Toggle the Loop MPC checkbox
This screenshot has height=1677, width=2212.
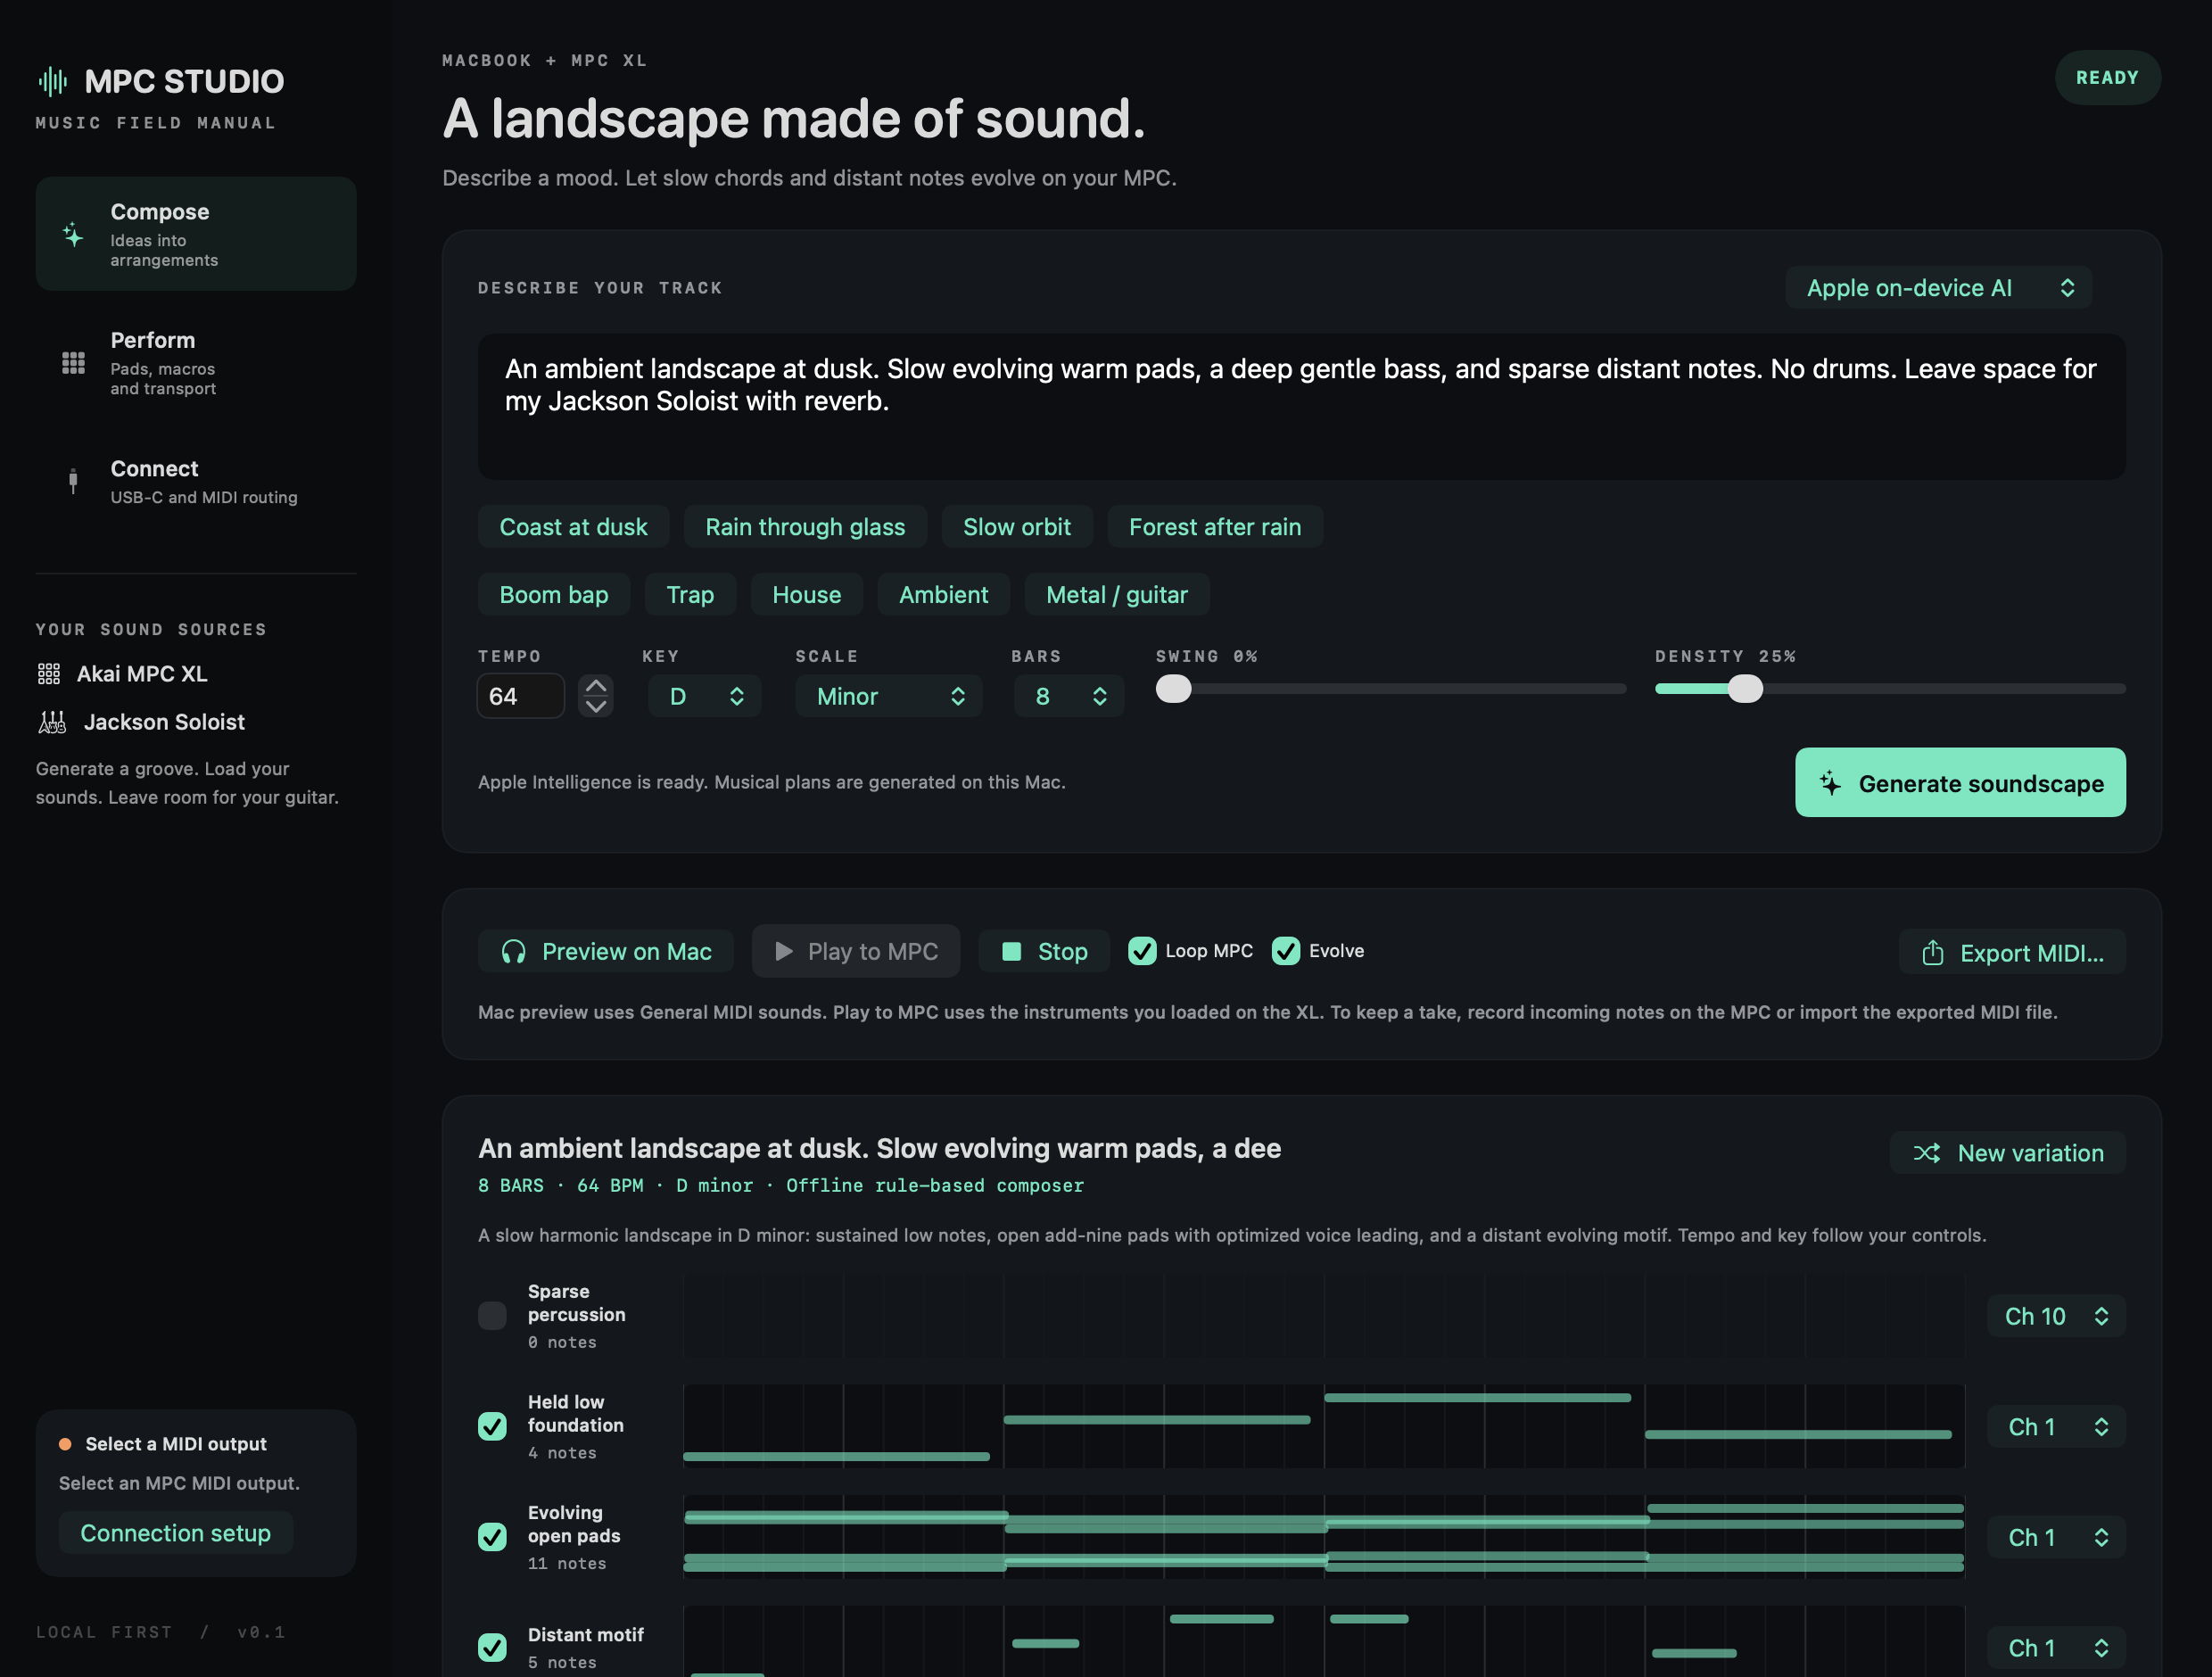(x=1142, y=951)
